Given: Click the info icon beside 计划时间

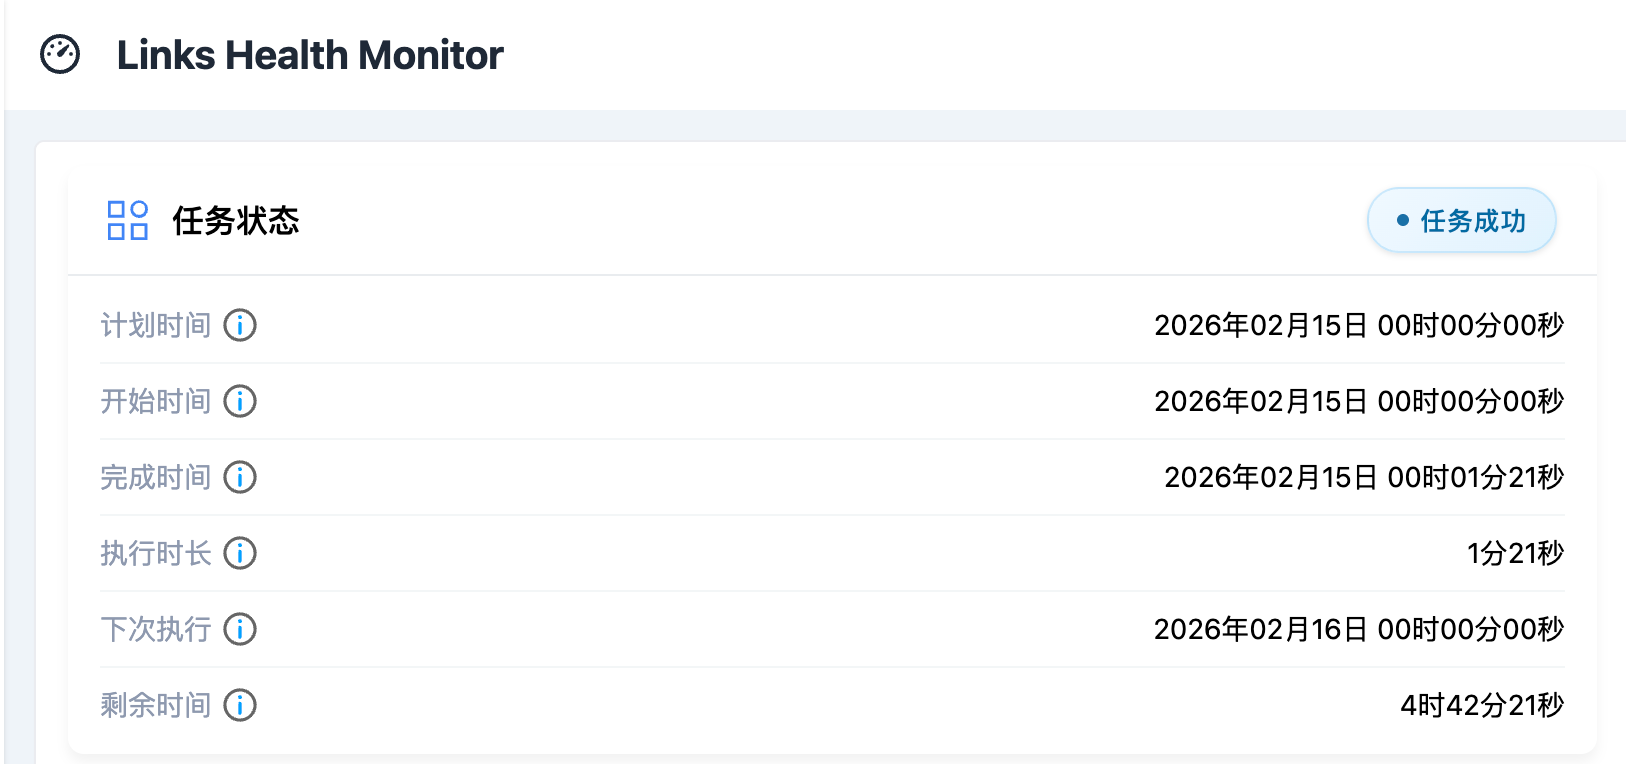Looking at the screenshot, I should tap(240, 325).
